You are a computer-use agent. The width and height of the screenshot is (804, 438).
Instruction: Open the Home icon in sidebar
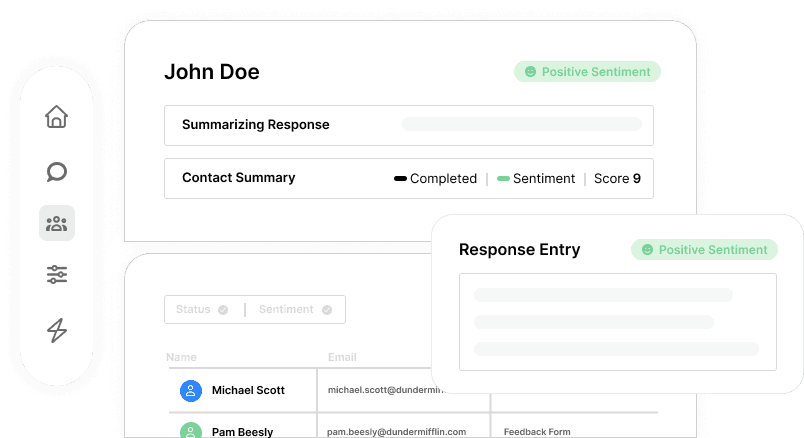point(57,116)
